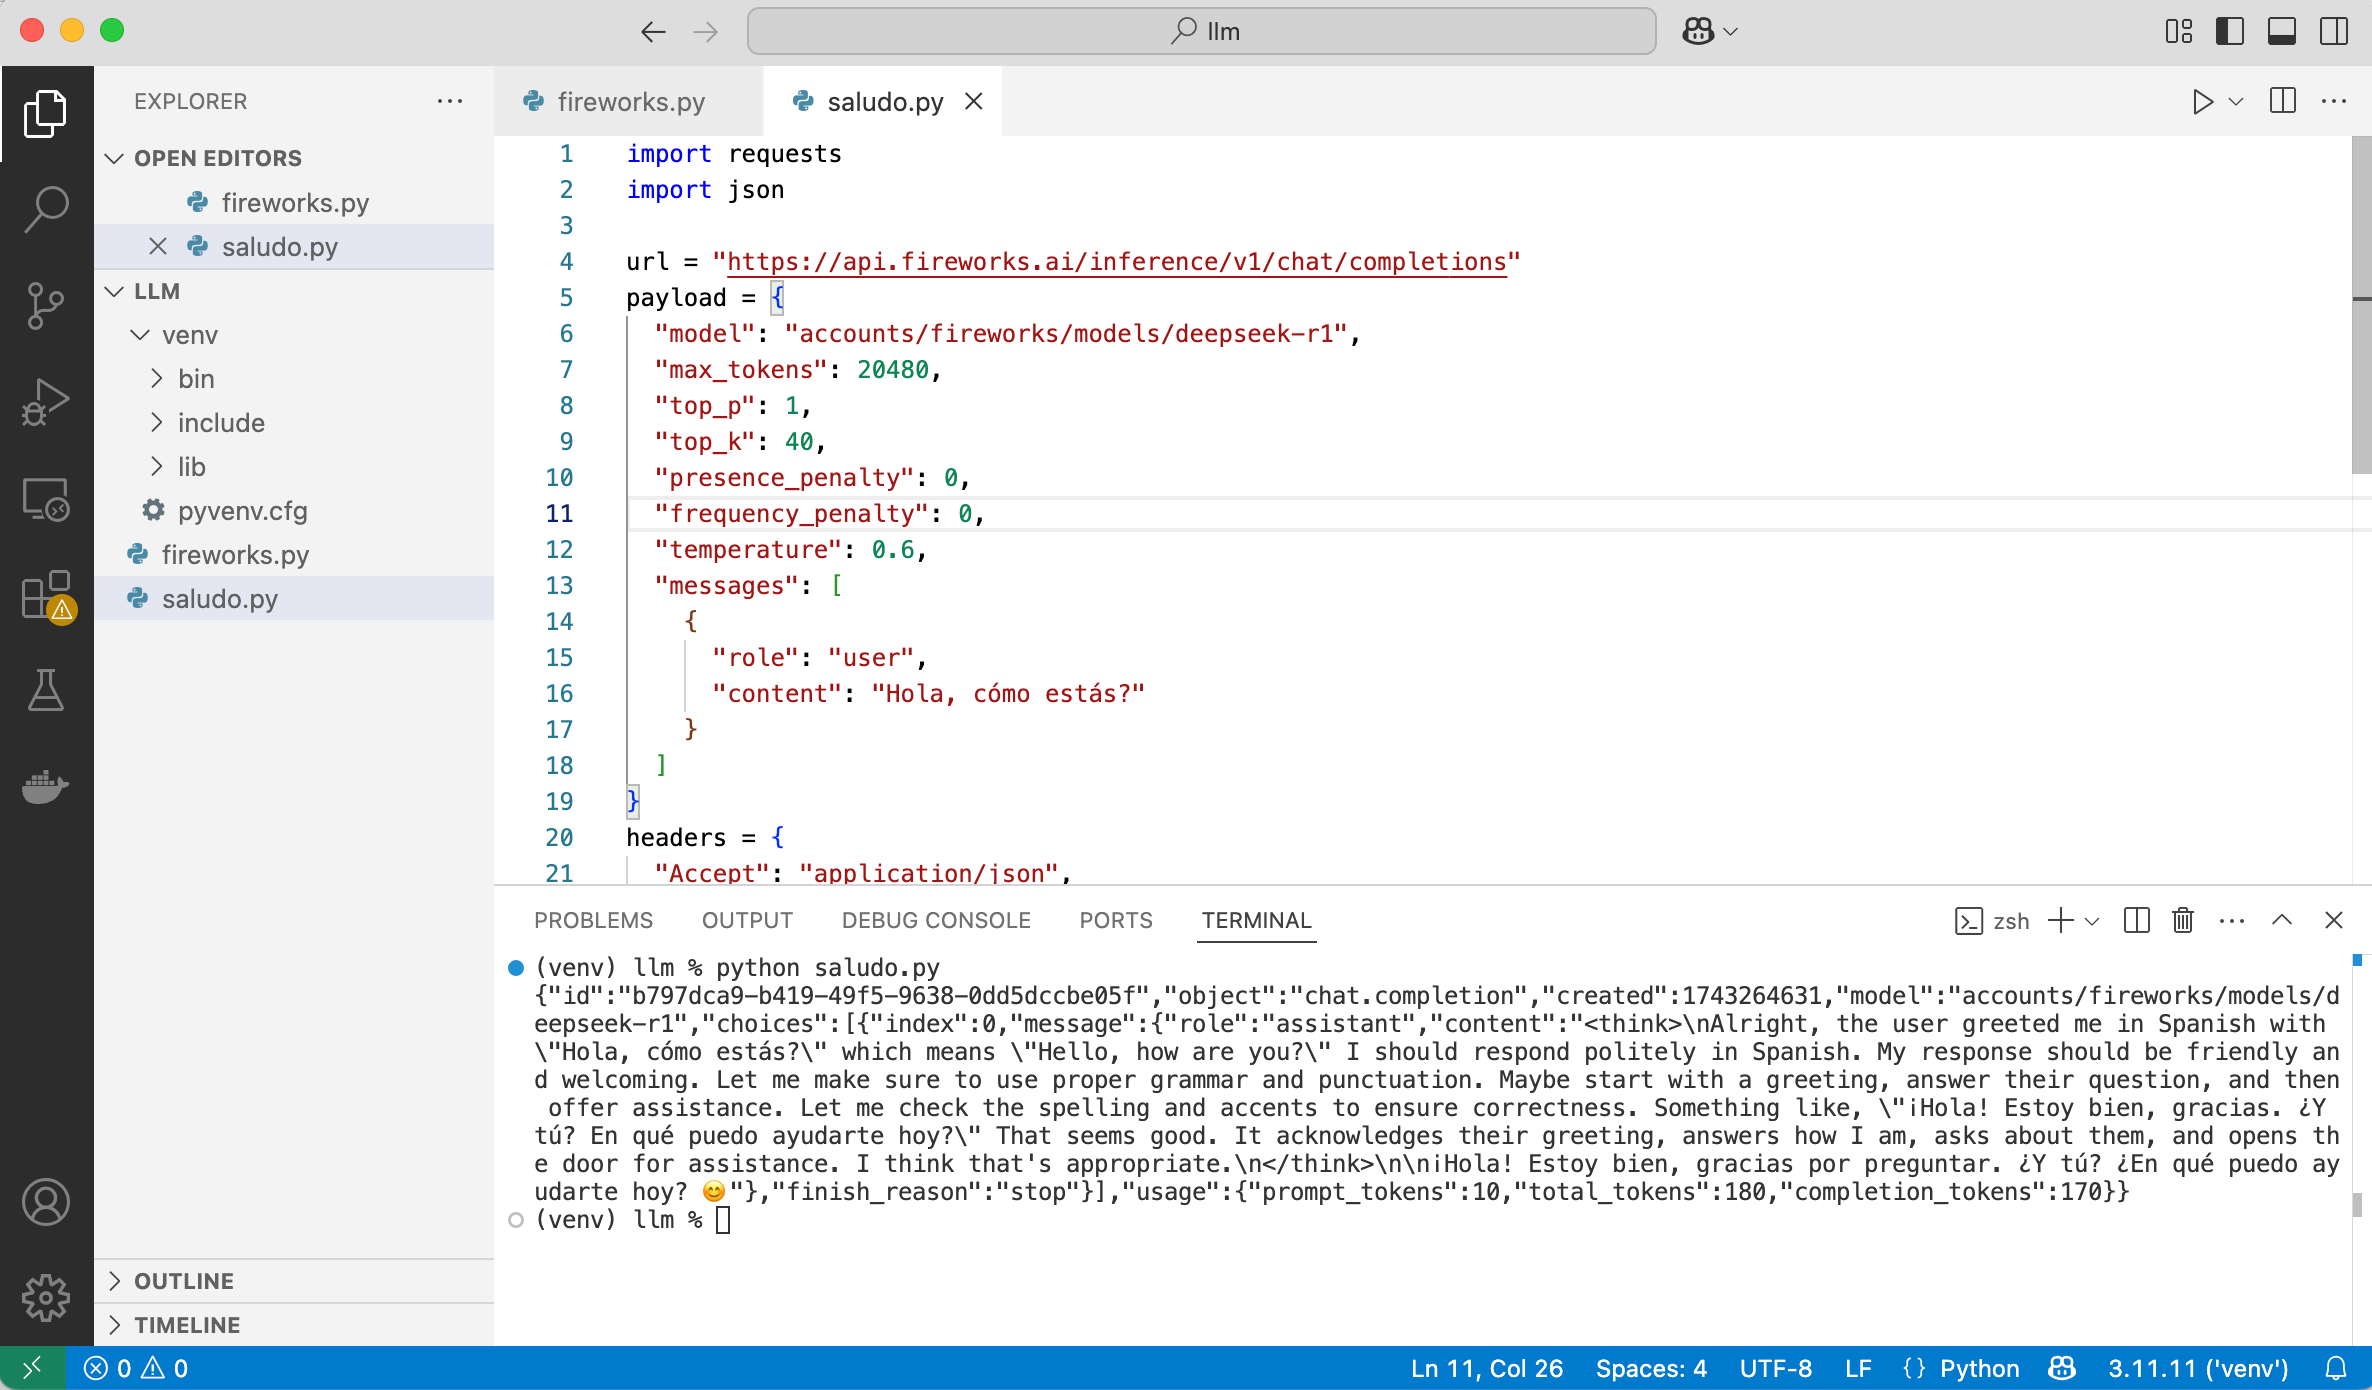
Task: Click the editor vertical scrollbar
Action: 2361,306
